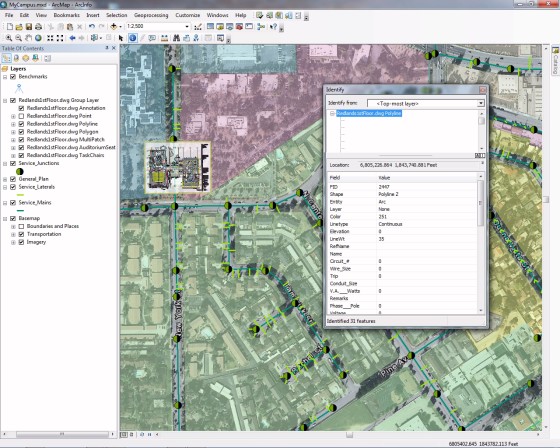Toggle Redlands1stFloor.dwg Group Layer checkbox
This screenshot has width=560, height=448.
tap(13, 100)
